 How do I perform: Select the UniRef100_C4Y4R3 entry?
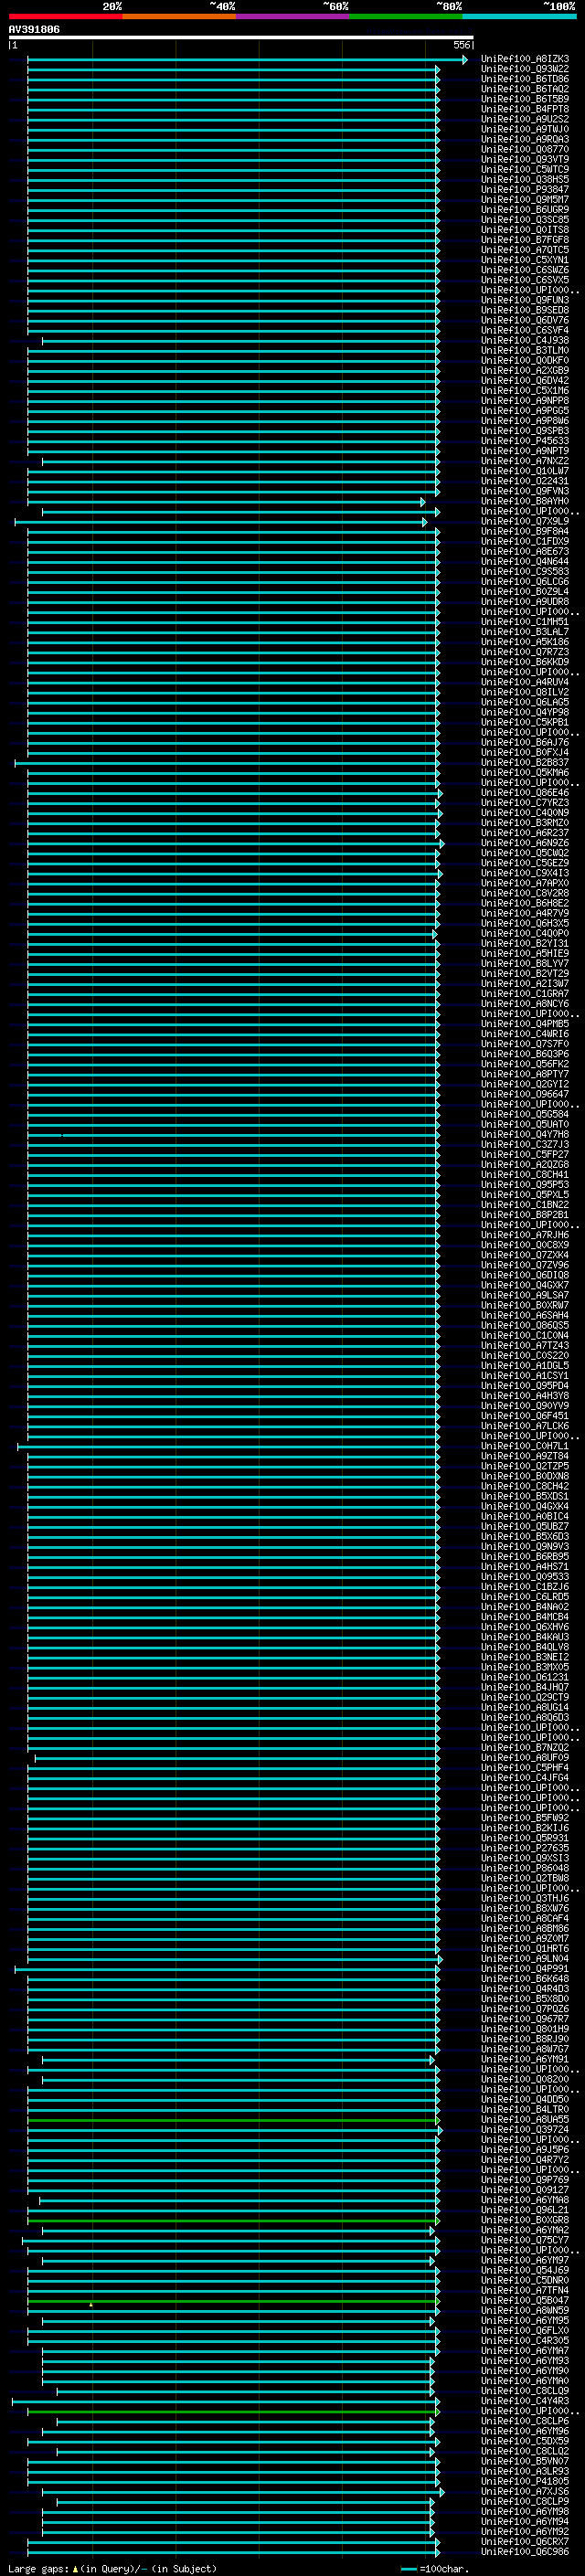525,2400
